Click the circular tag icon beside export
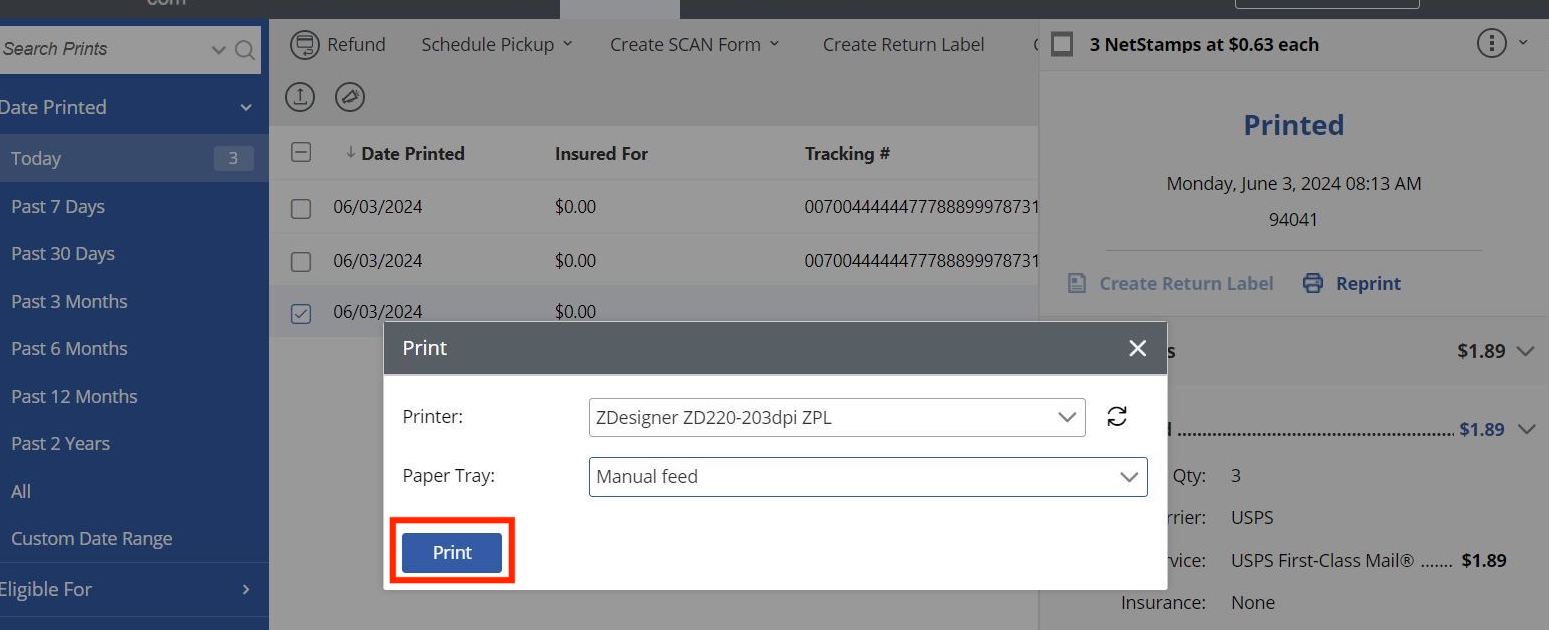Viewport: 1549px width, 630px height. [349, 96]
